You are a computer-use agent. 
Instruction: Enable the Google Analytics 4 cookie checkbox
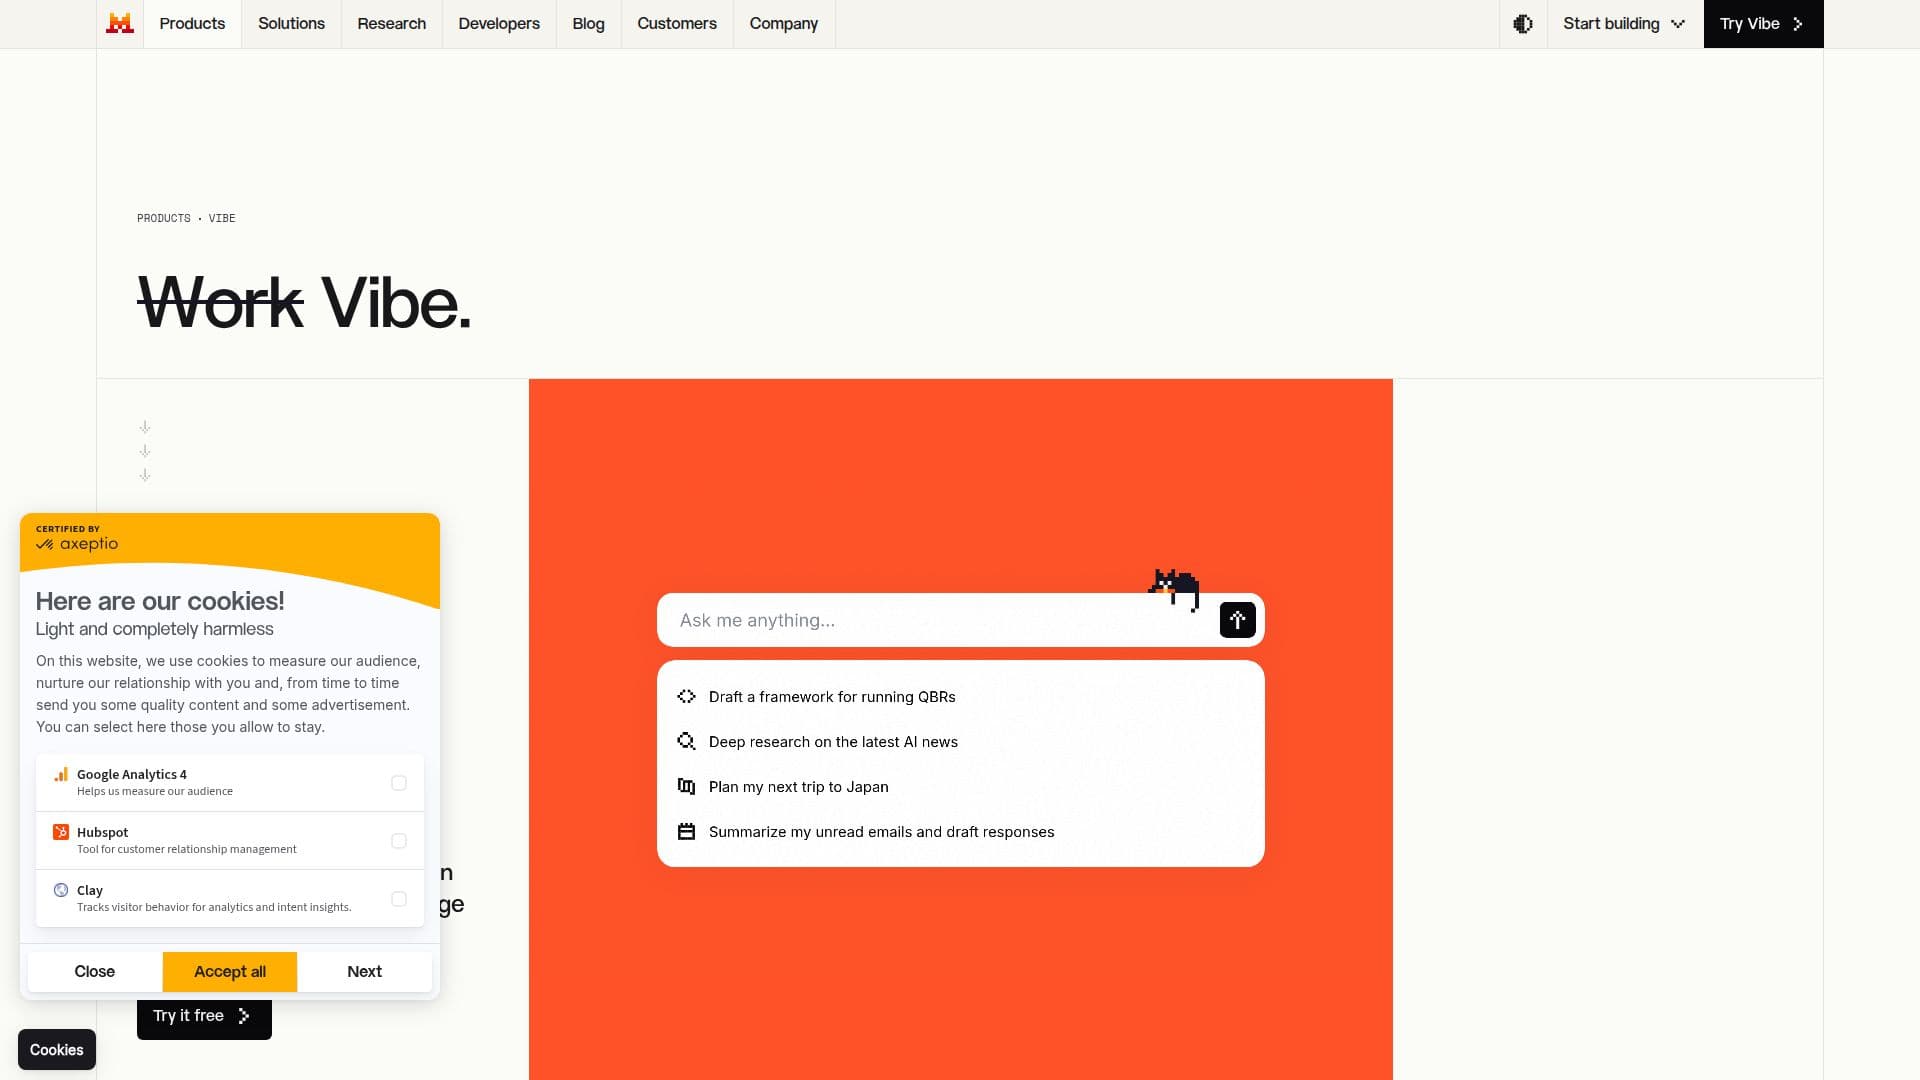(399, 783)
